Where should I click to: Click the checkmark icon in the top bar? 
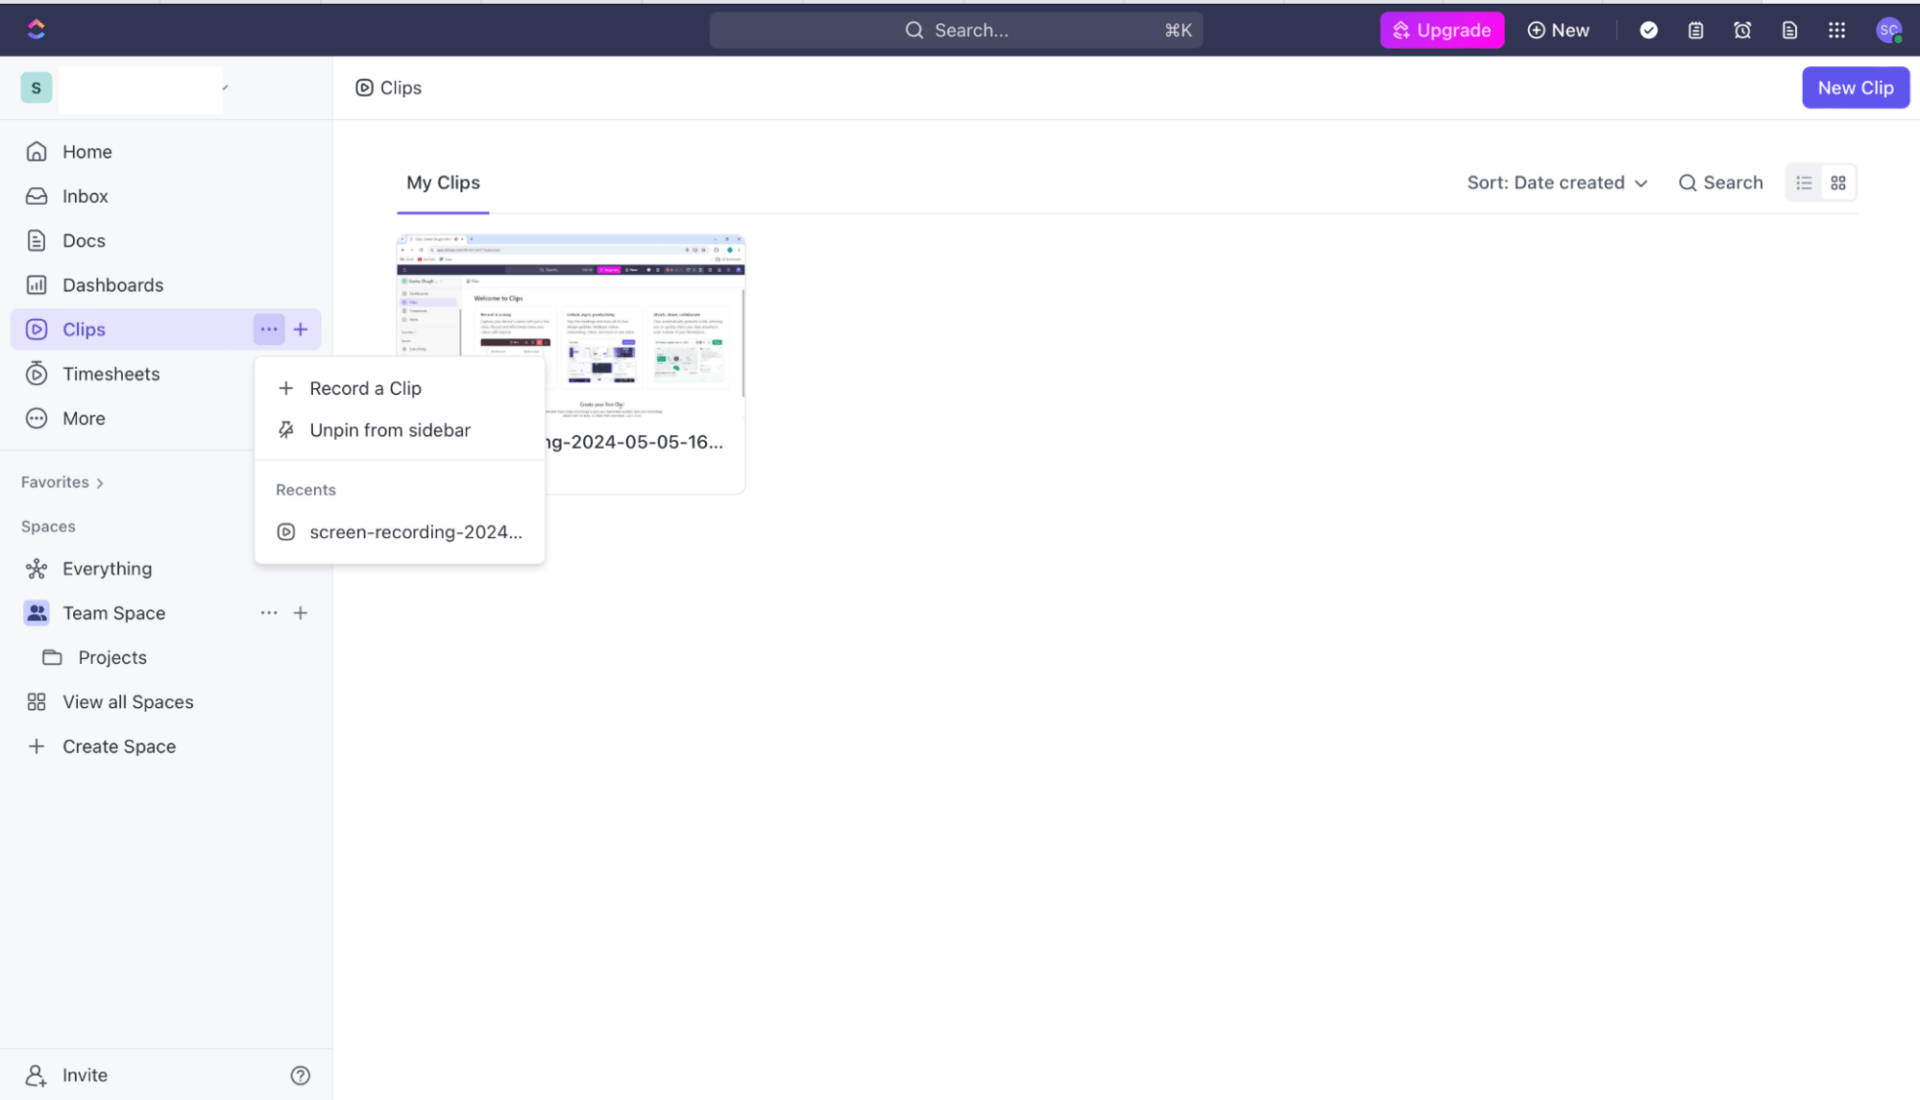[x=1648, y=30]
